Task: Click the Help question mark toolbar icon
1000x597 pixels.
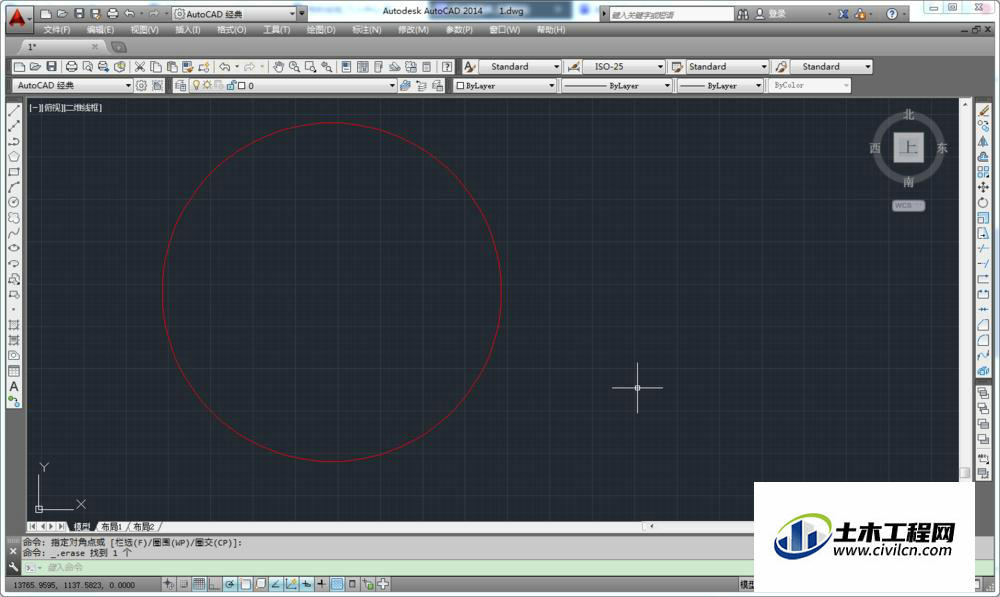Action: coord(447,66)
